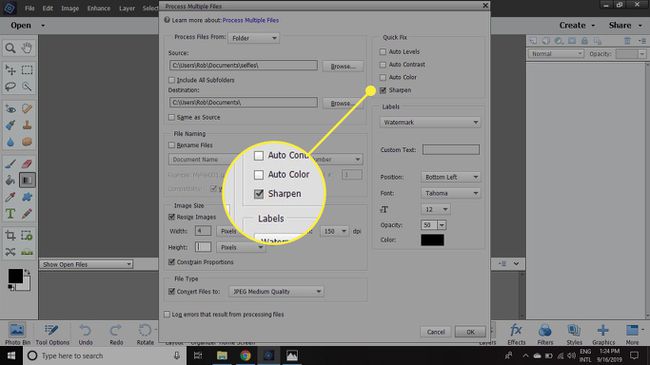Select the Gradient tool
Screen dimensions: 650x365
(x=27, y=180)
